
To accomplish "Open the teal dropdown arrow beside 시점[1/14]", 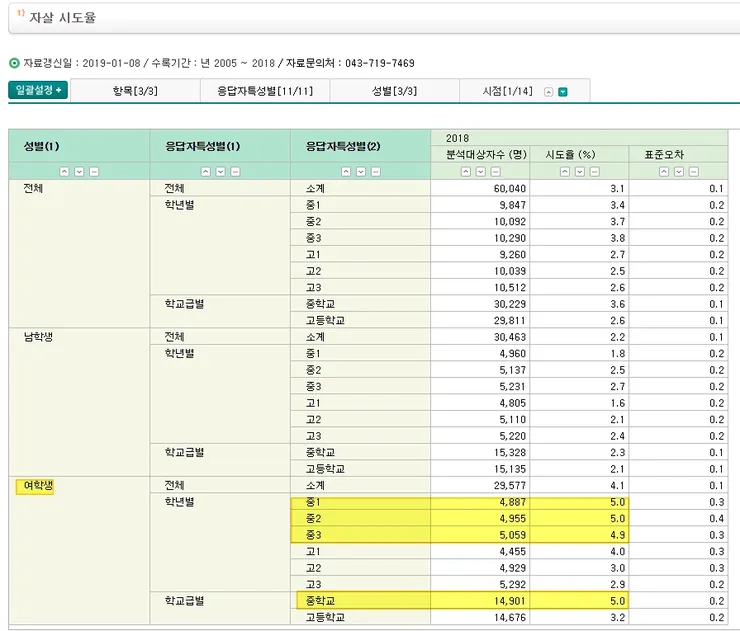I will pos(563,92).
